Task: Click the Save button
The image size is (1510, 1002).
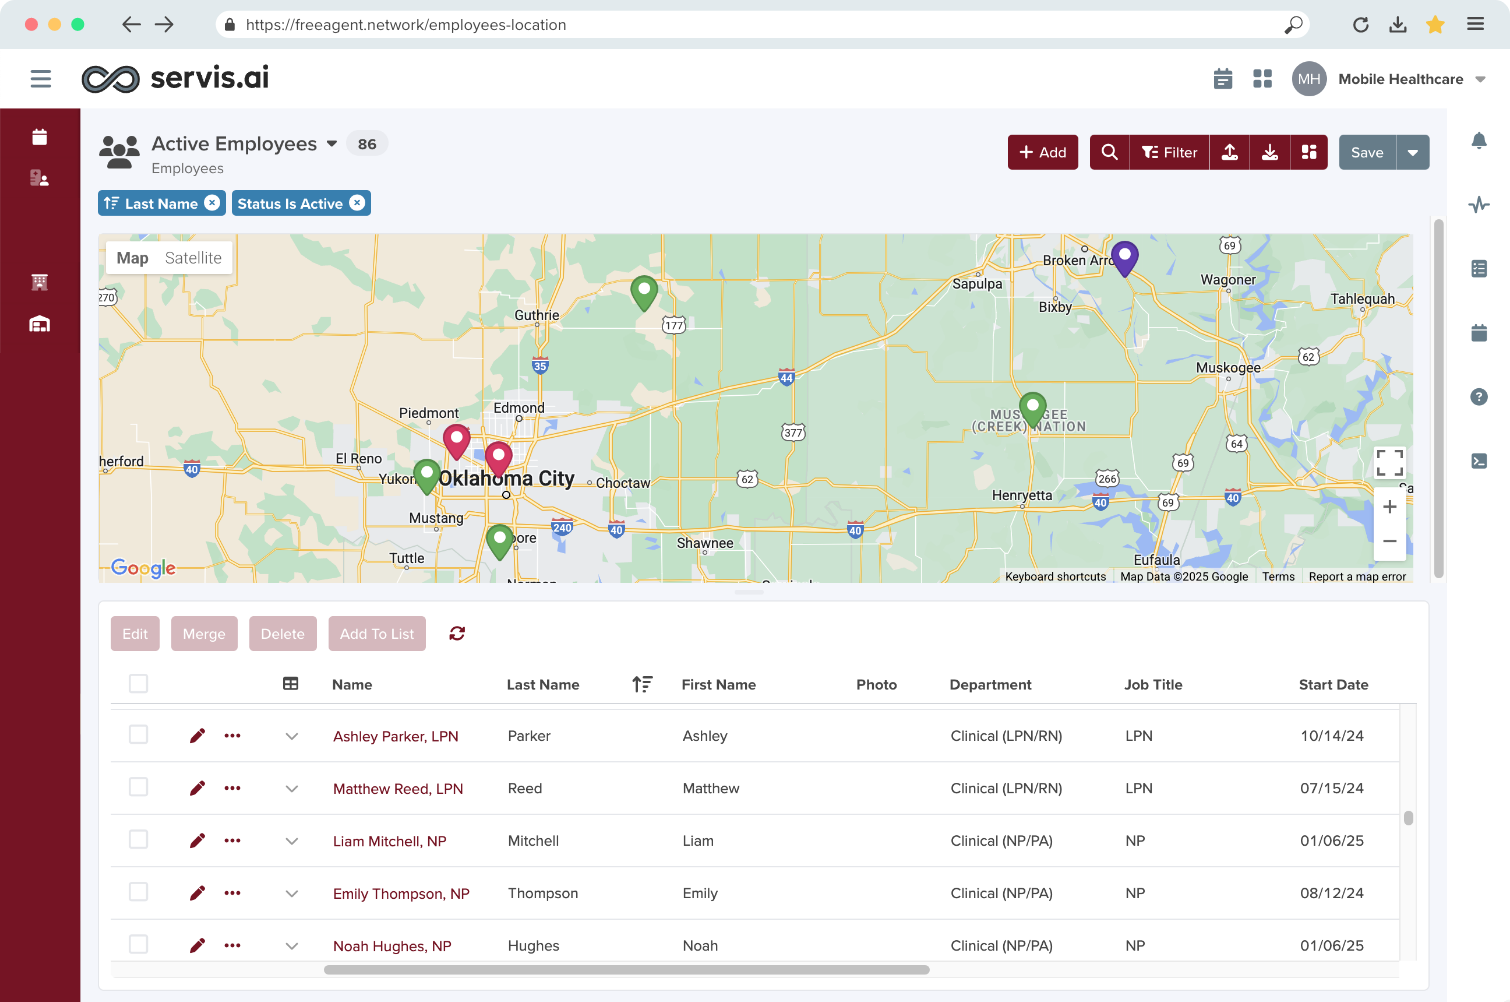Action: pyautogui.click(x=1367, y=152)
